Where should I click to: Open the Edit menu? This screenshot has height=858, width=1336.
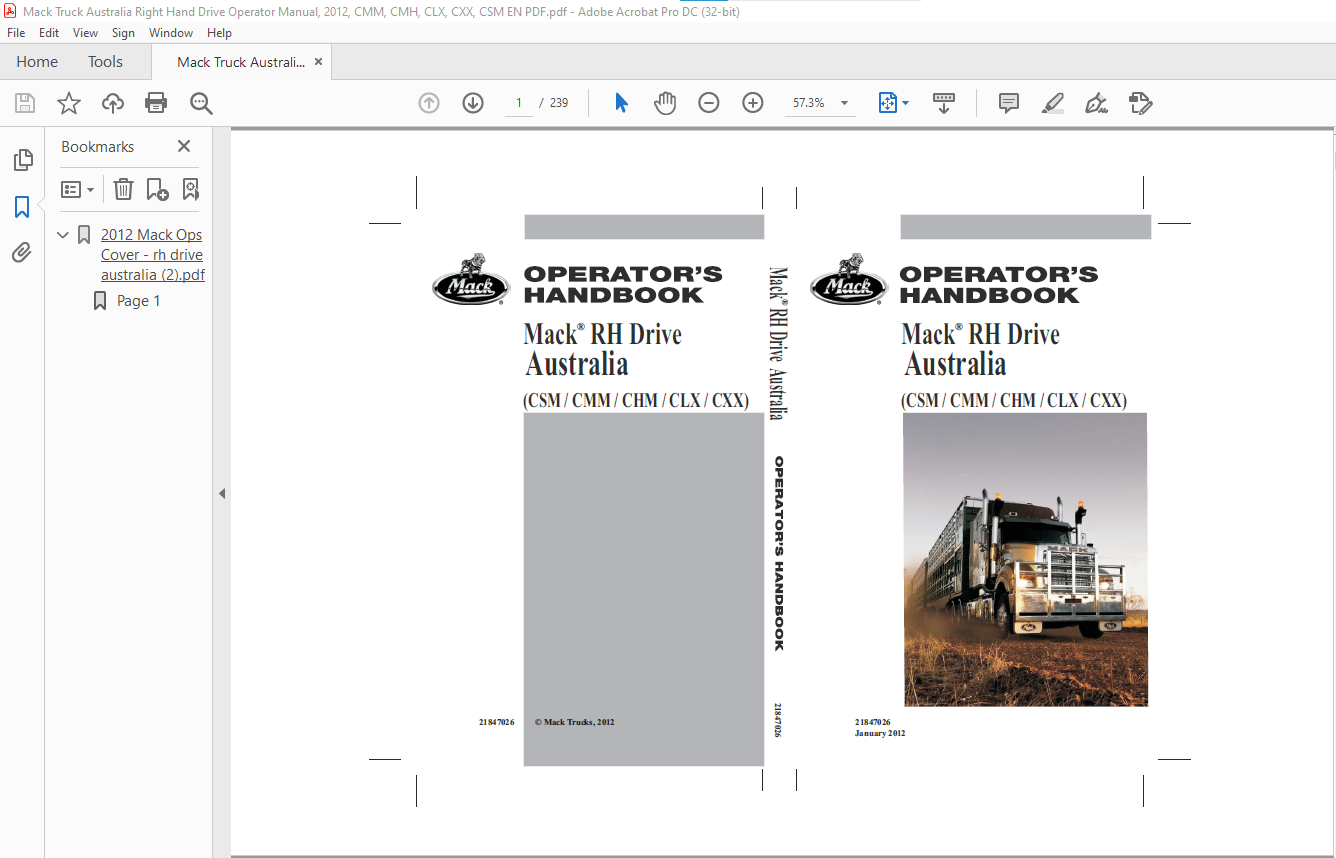click(49, 33)
